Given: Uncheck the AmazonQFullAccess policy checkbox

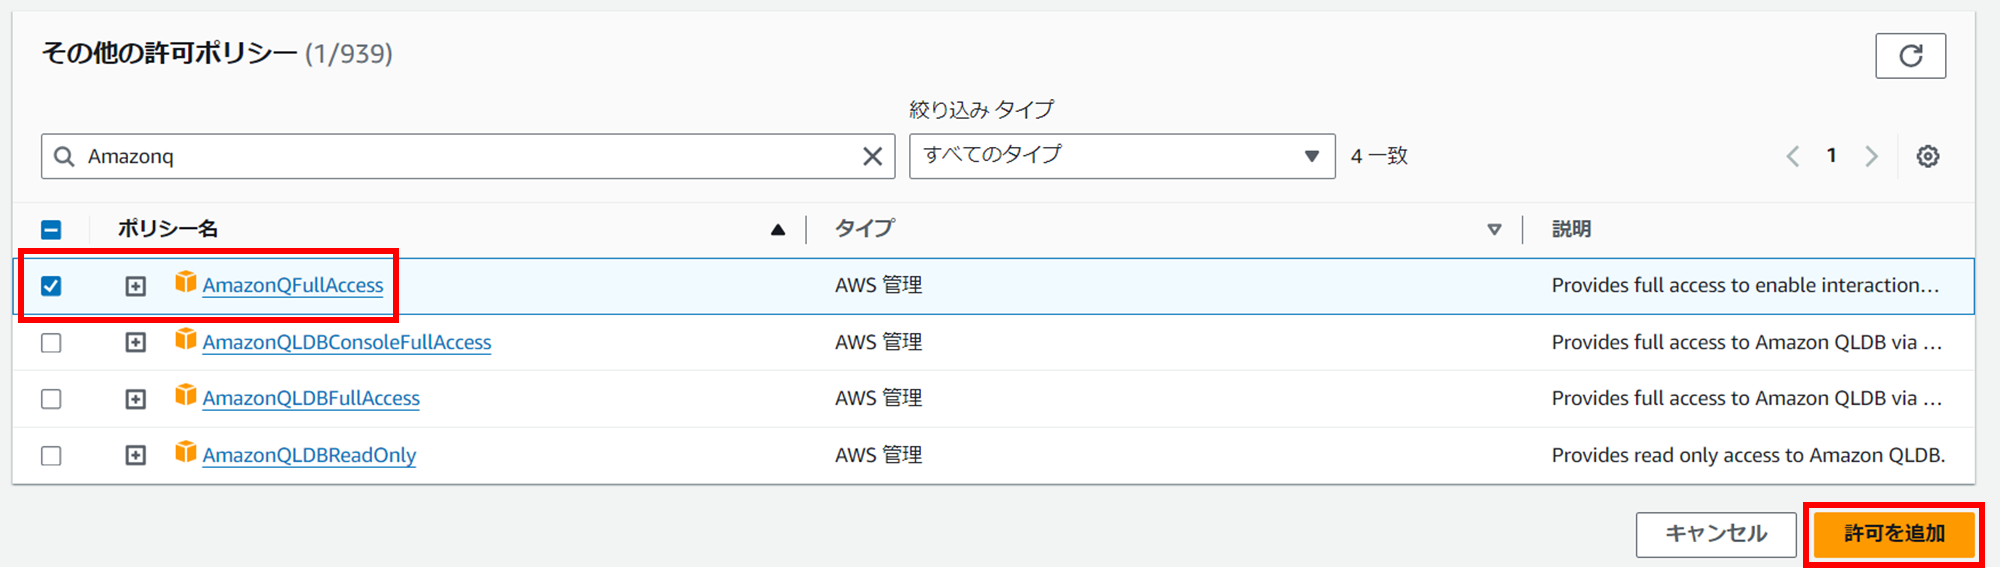Looking at the screenshot, I should 51,286.
